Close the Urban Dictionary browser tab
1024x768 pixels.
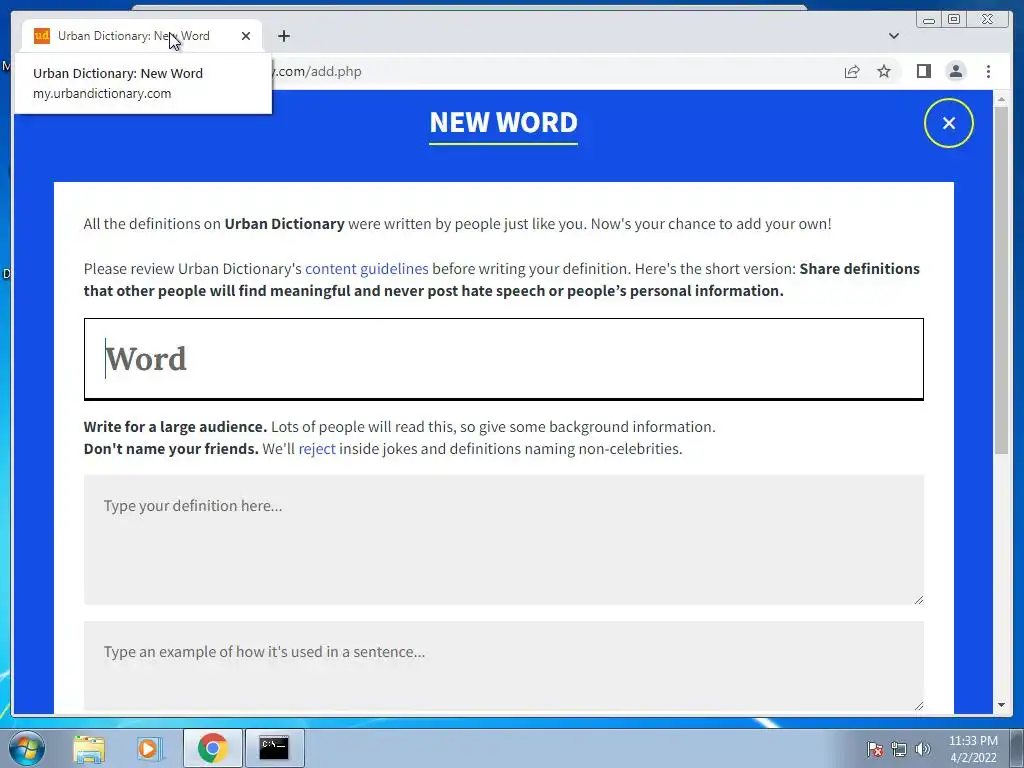point(246,36)
